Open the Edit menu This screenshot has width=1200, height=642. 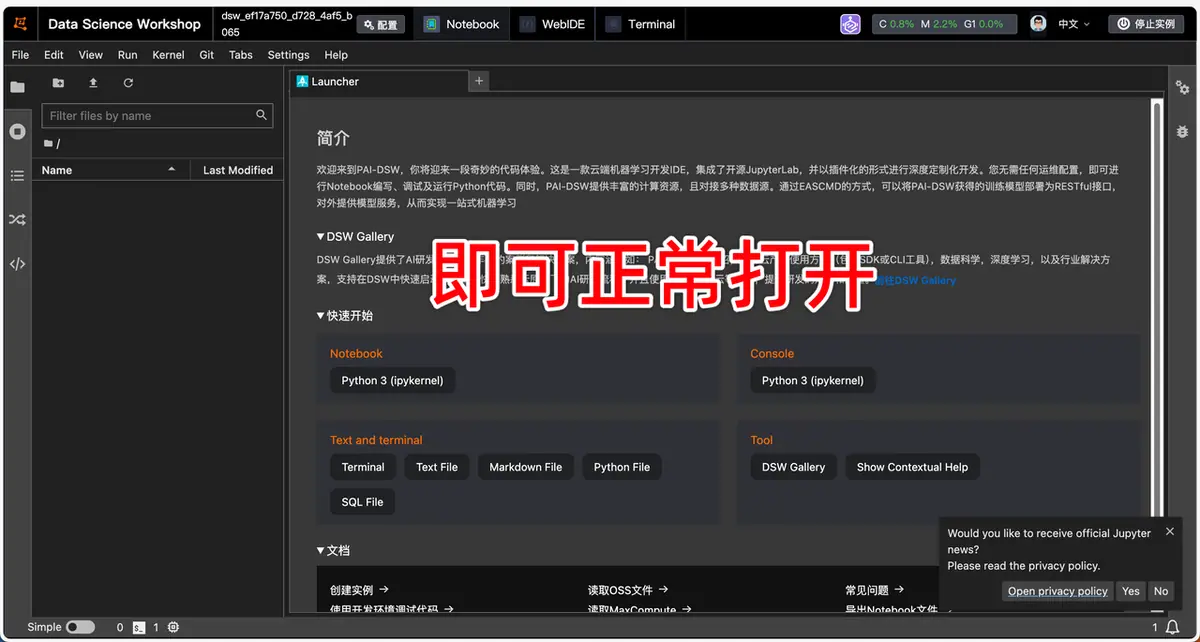(x=54, y=55)
